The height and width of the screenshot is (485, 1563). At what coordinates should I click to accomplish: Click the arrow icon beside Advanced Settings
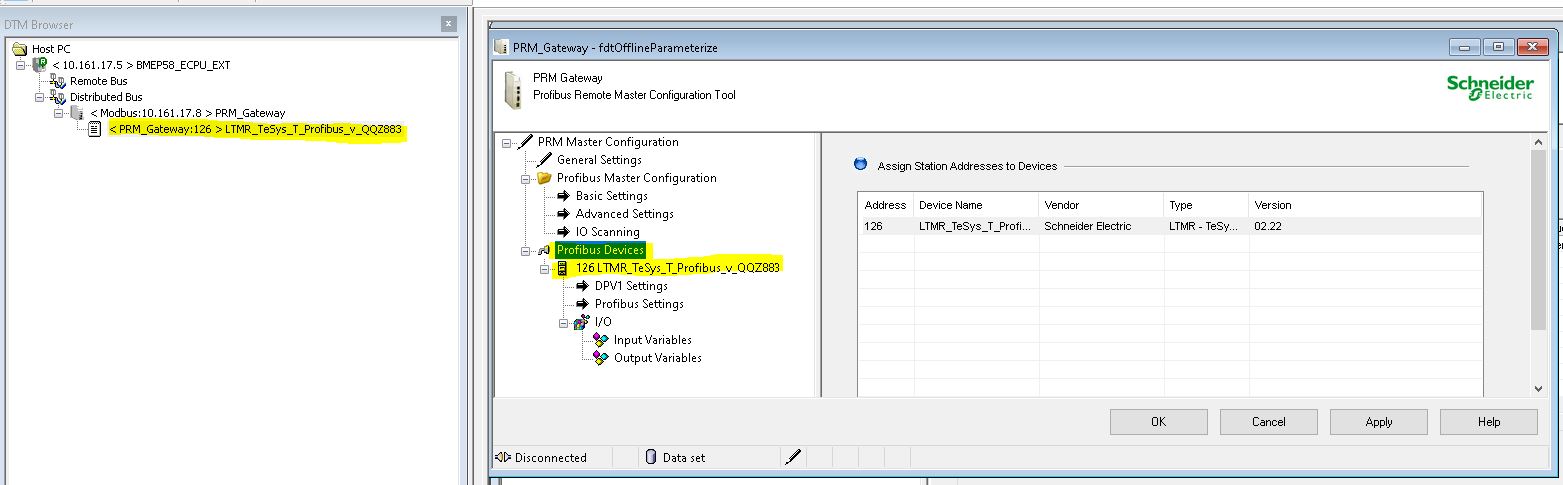click(564, 214)
